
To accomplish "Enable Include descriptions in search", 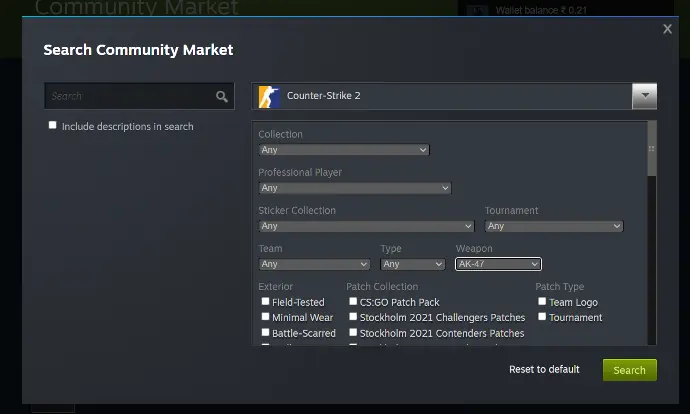I will pos(52,125).
